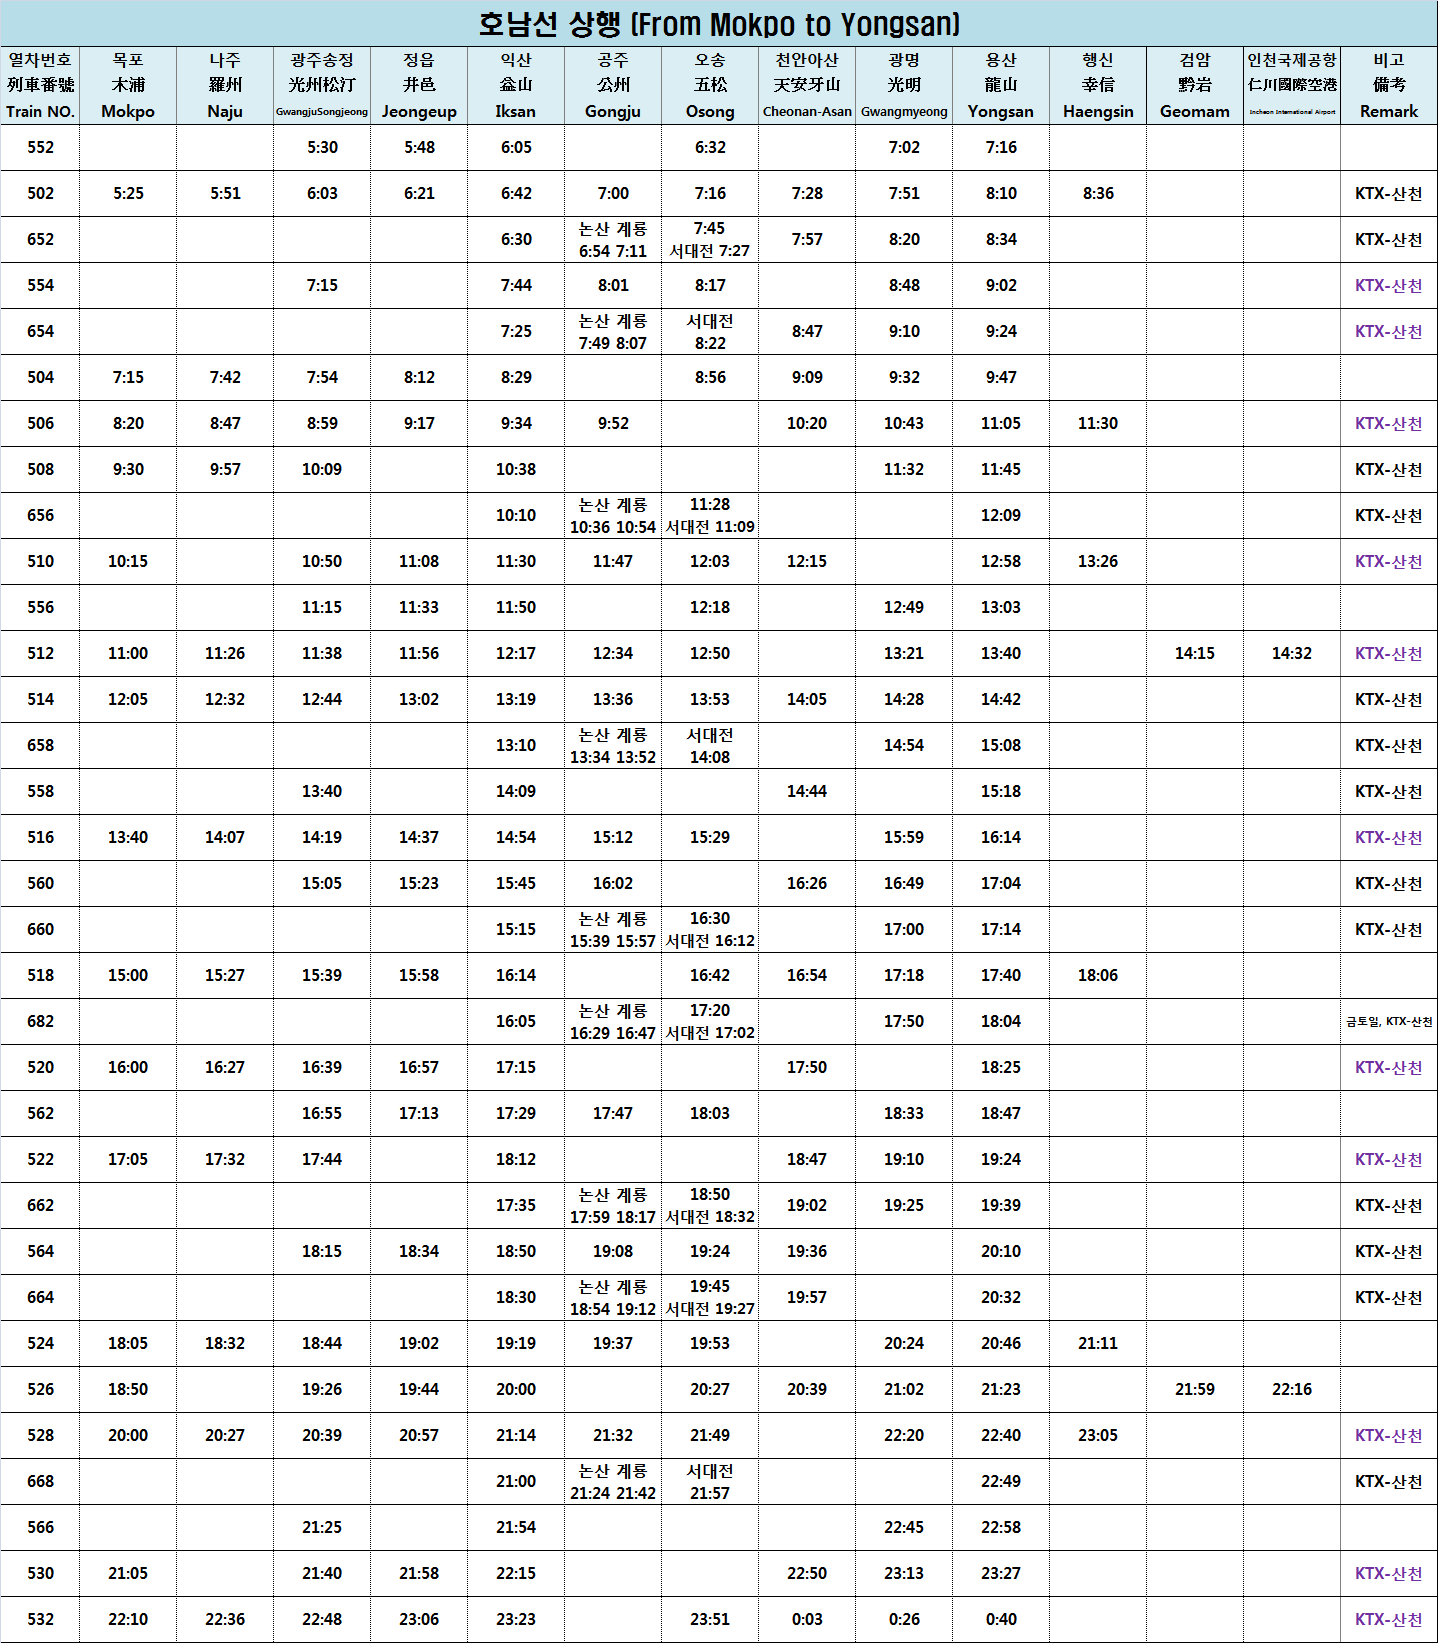Click the Remark column header
Viewport: 1438px width, 1643px height.
1389,86
